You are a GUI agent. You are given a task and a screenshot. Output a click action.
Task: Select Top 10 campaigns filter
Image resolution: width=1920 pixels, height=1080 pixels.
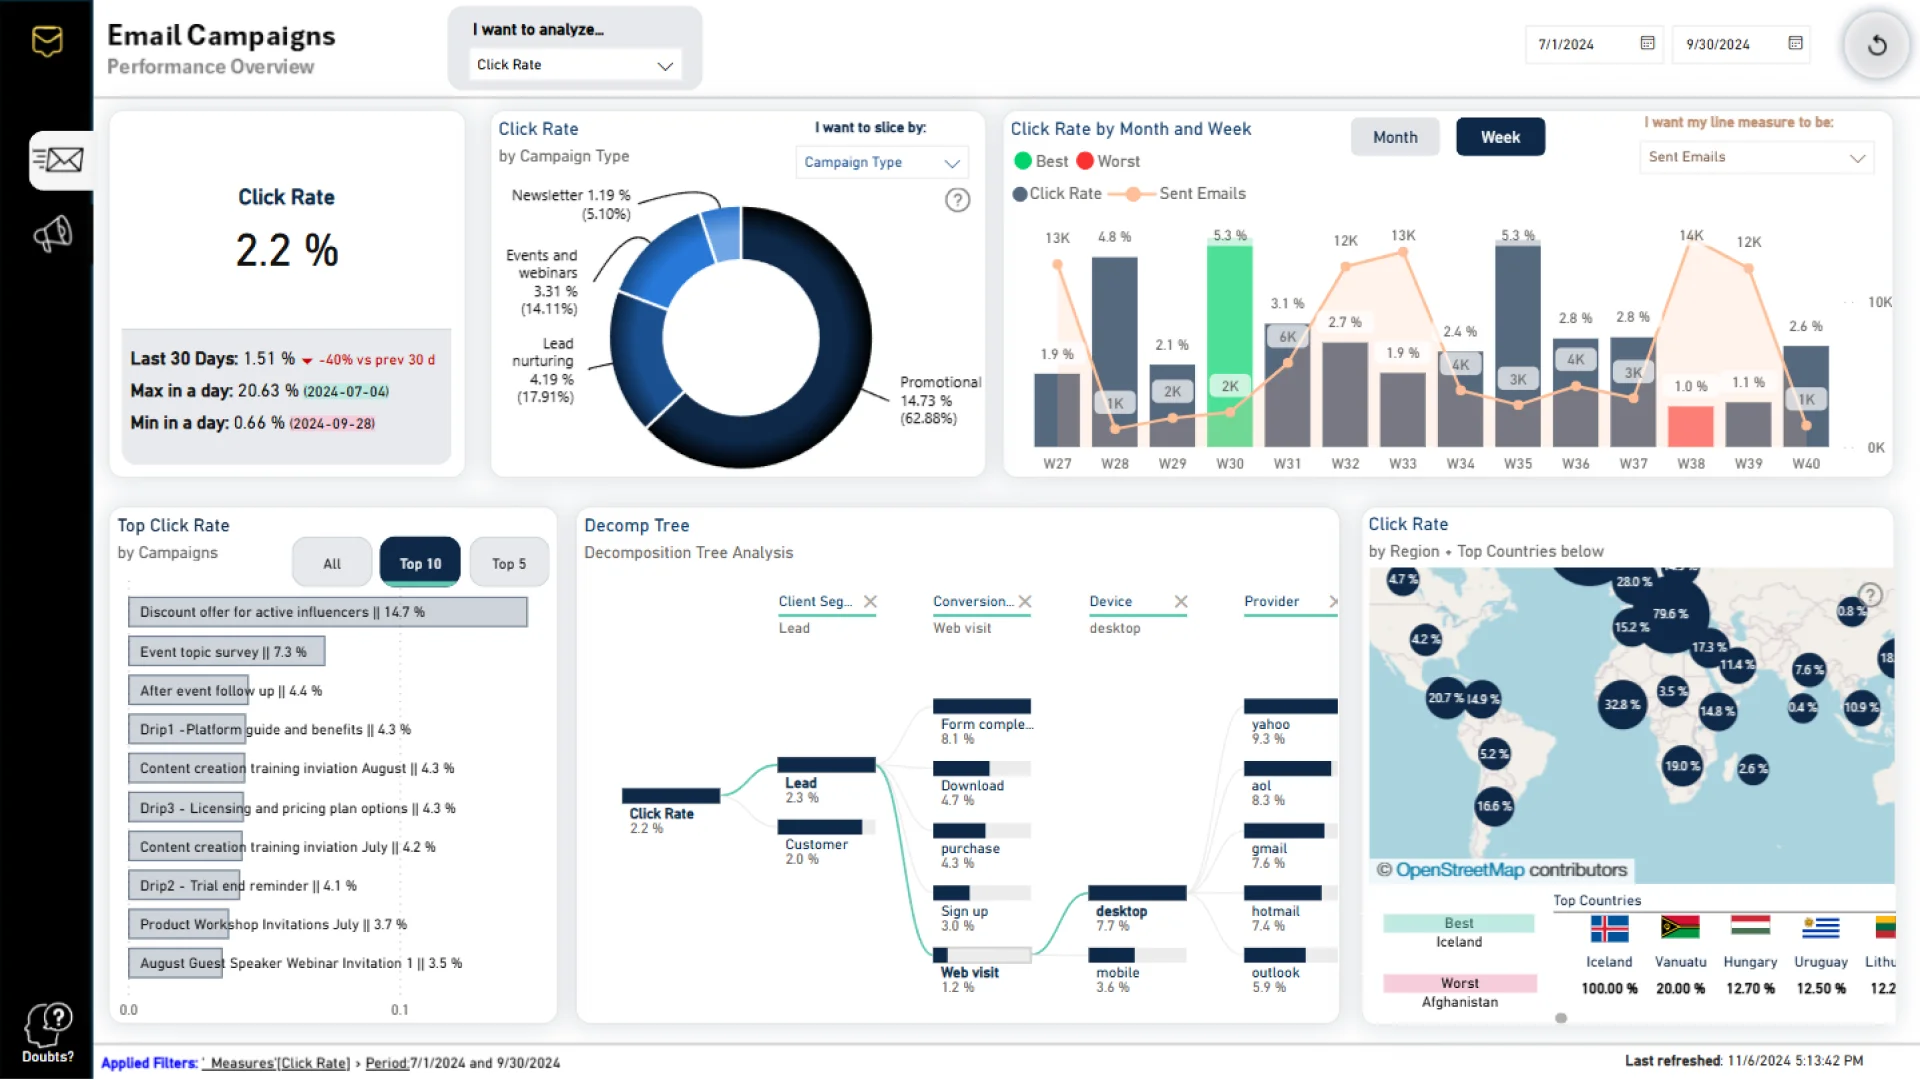coord(420,563)
